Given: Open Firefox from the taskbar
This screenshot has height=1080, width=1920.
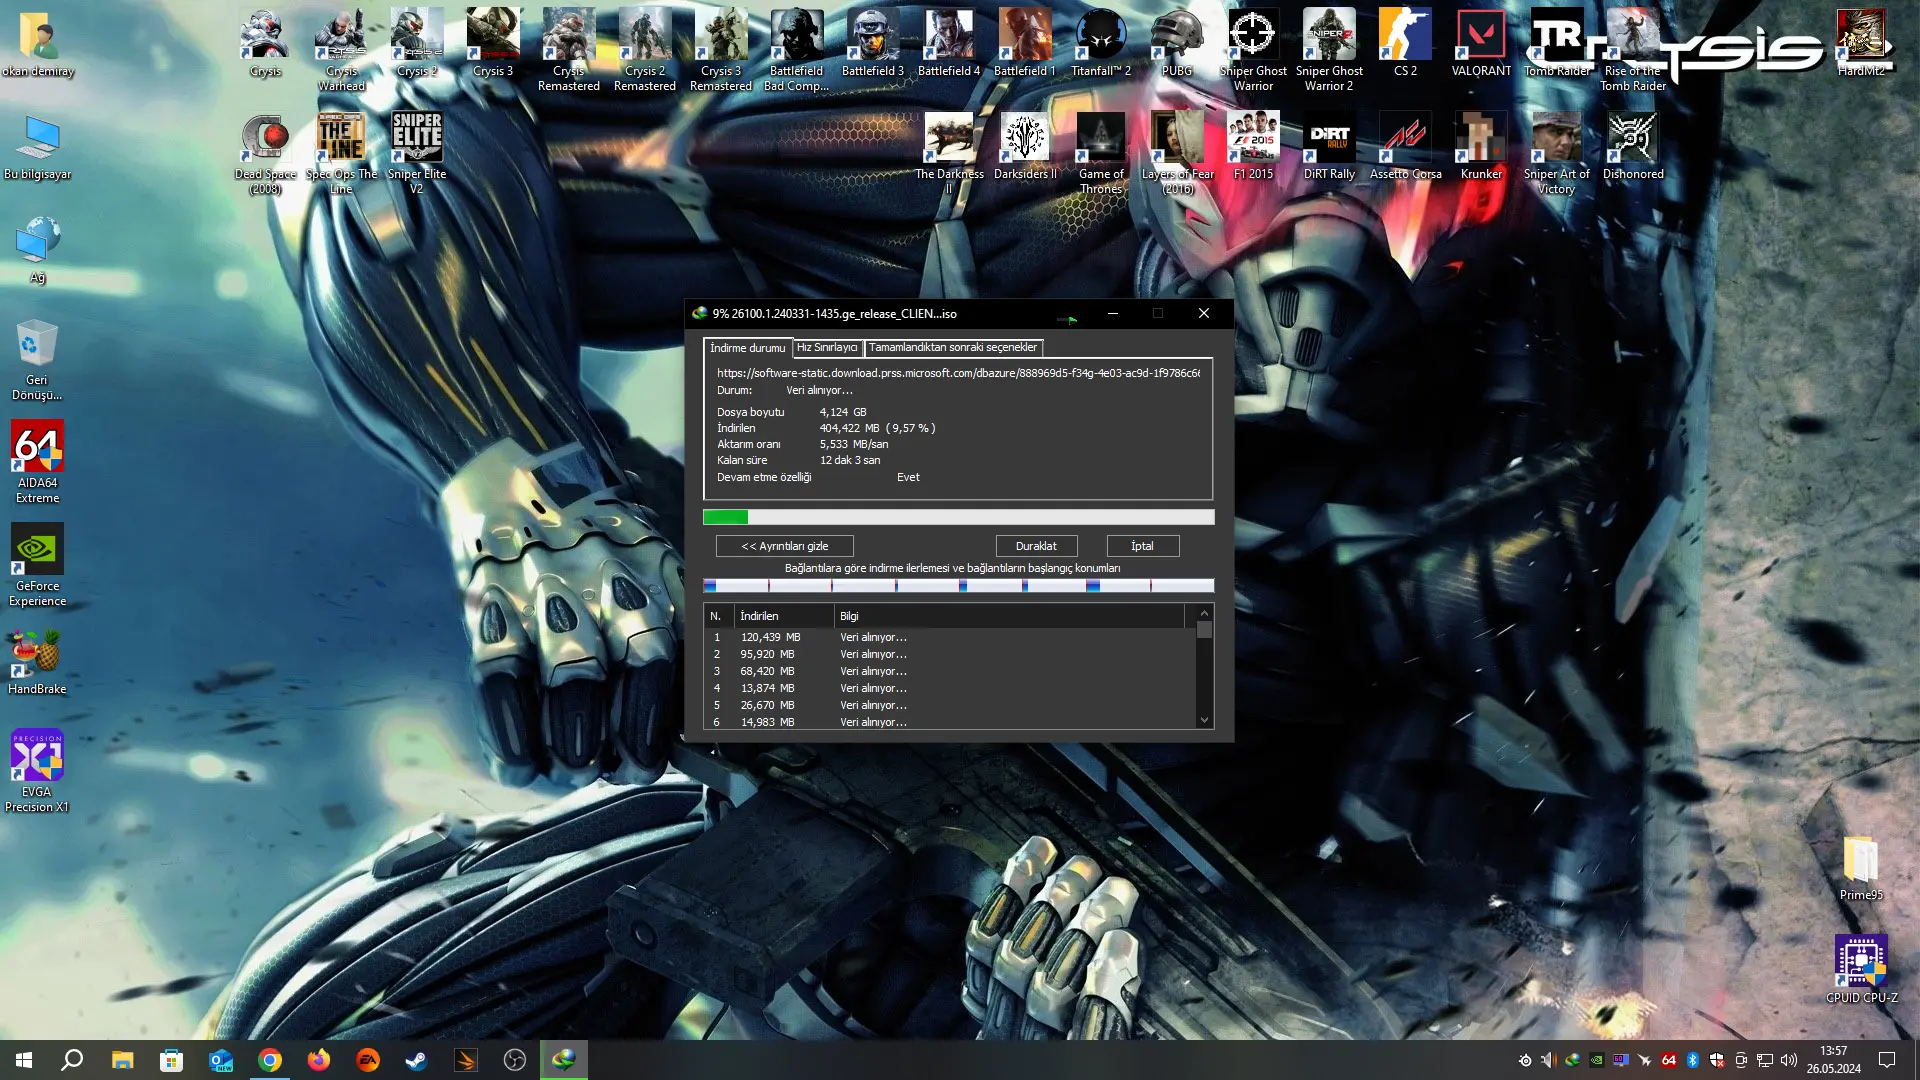Looking at the screenshot, I should point(319,1060).
